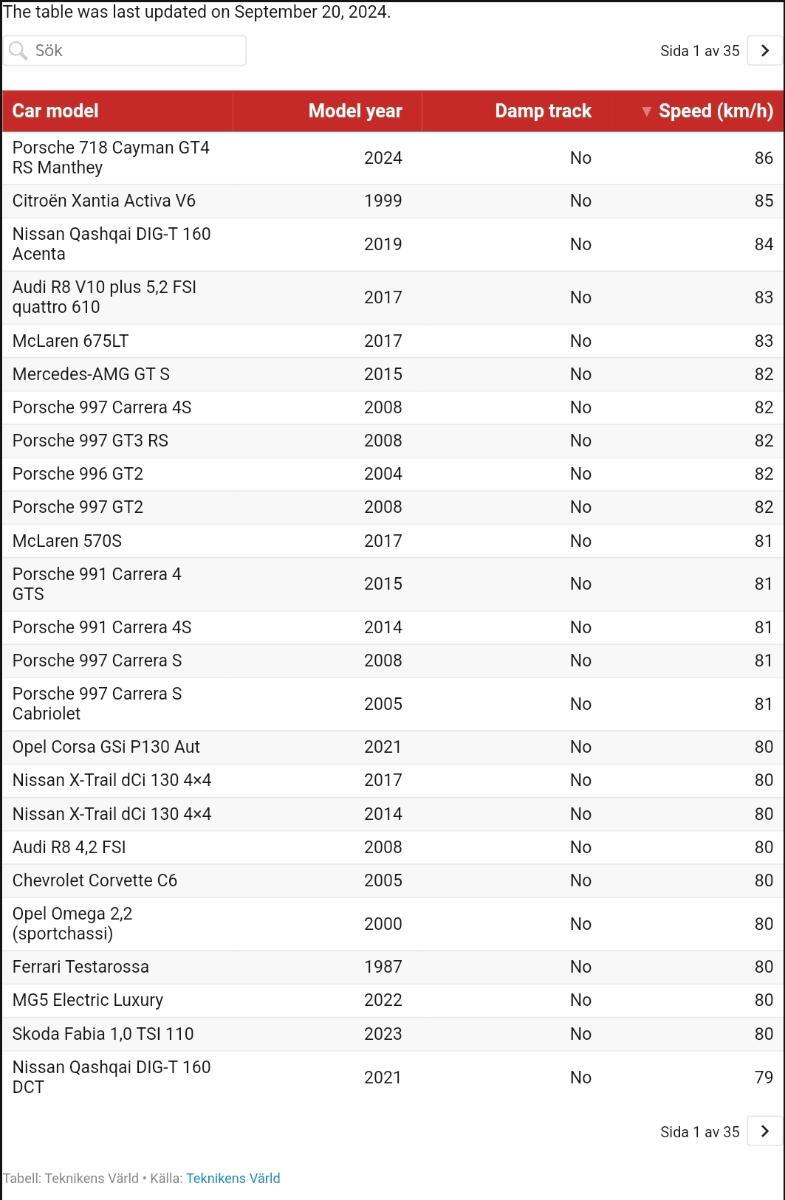
Task: Click the Speed column sort arrow
Action: (646, 111)
